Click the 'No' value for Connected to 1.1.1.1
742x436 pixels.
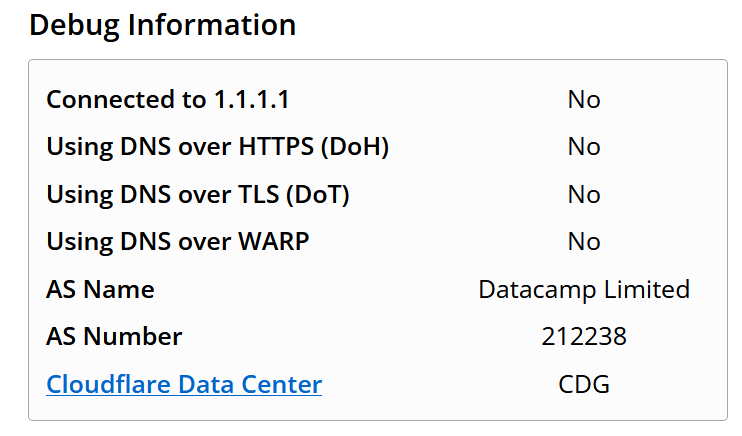(x=584, y=99)
